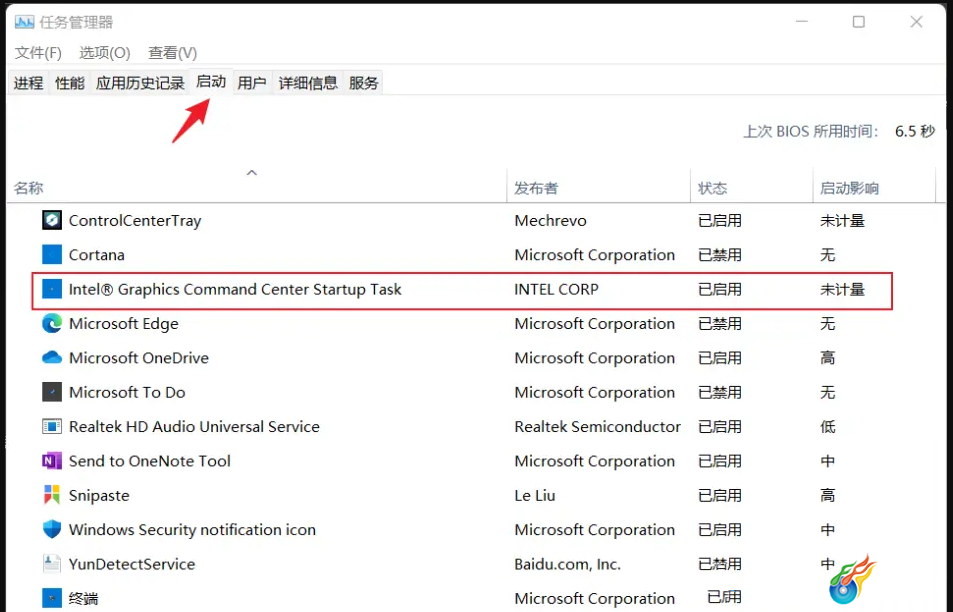Click the YunDetectService file icon
Viewport: 953px width, 612px height.
(x=52, y=564)
